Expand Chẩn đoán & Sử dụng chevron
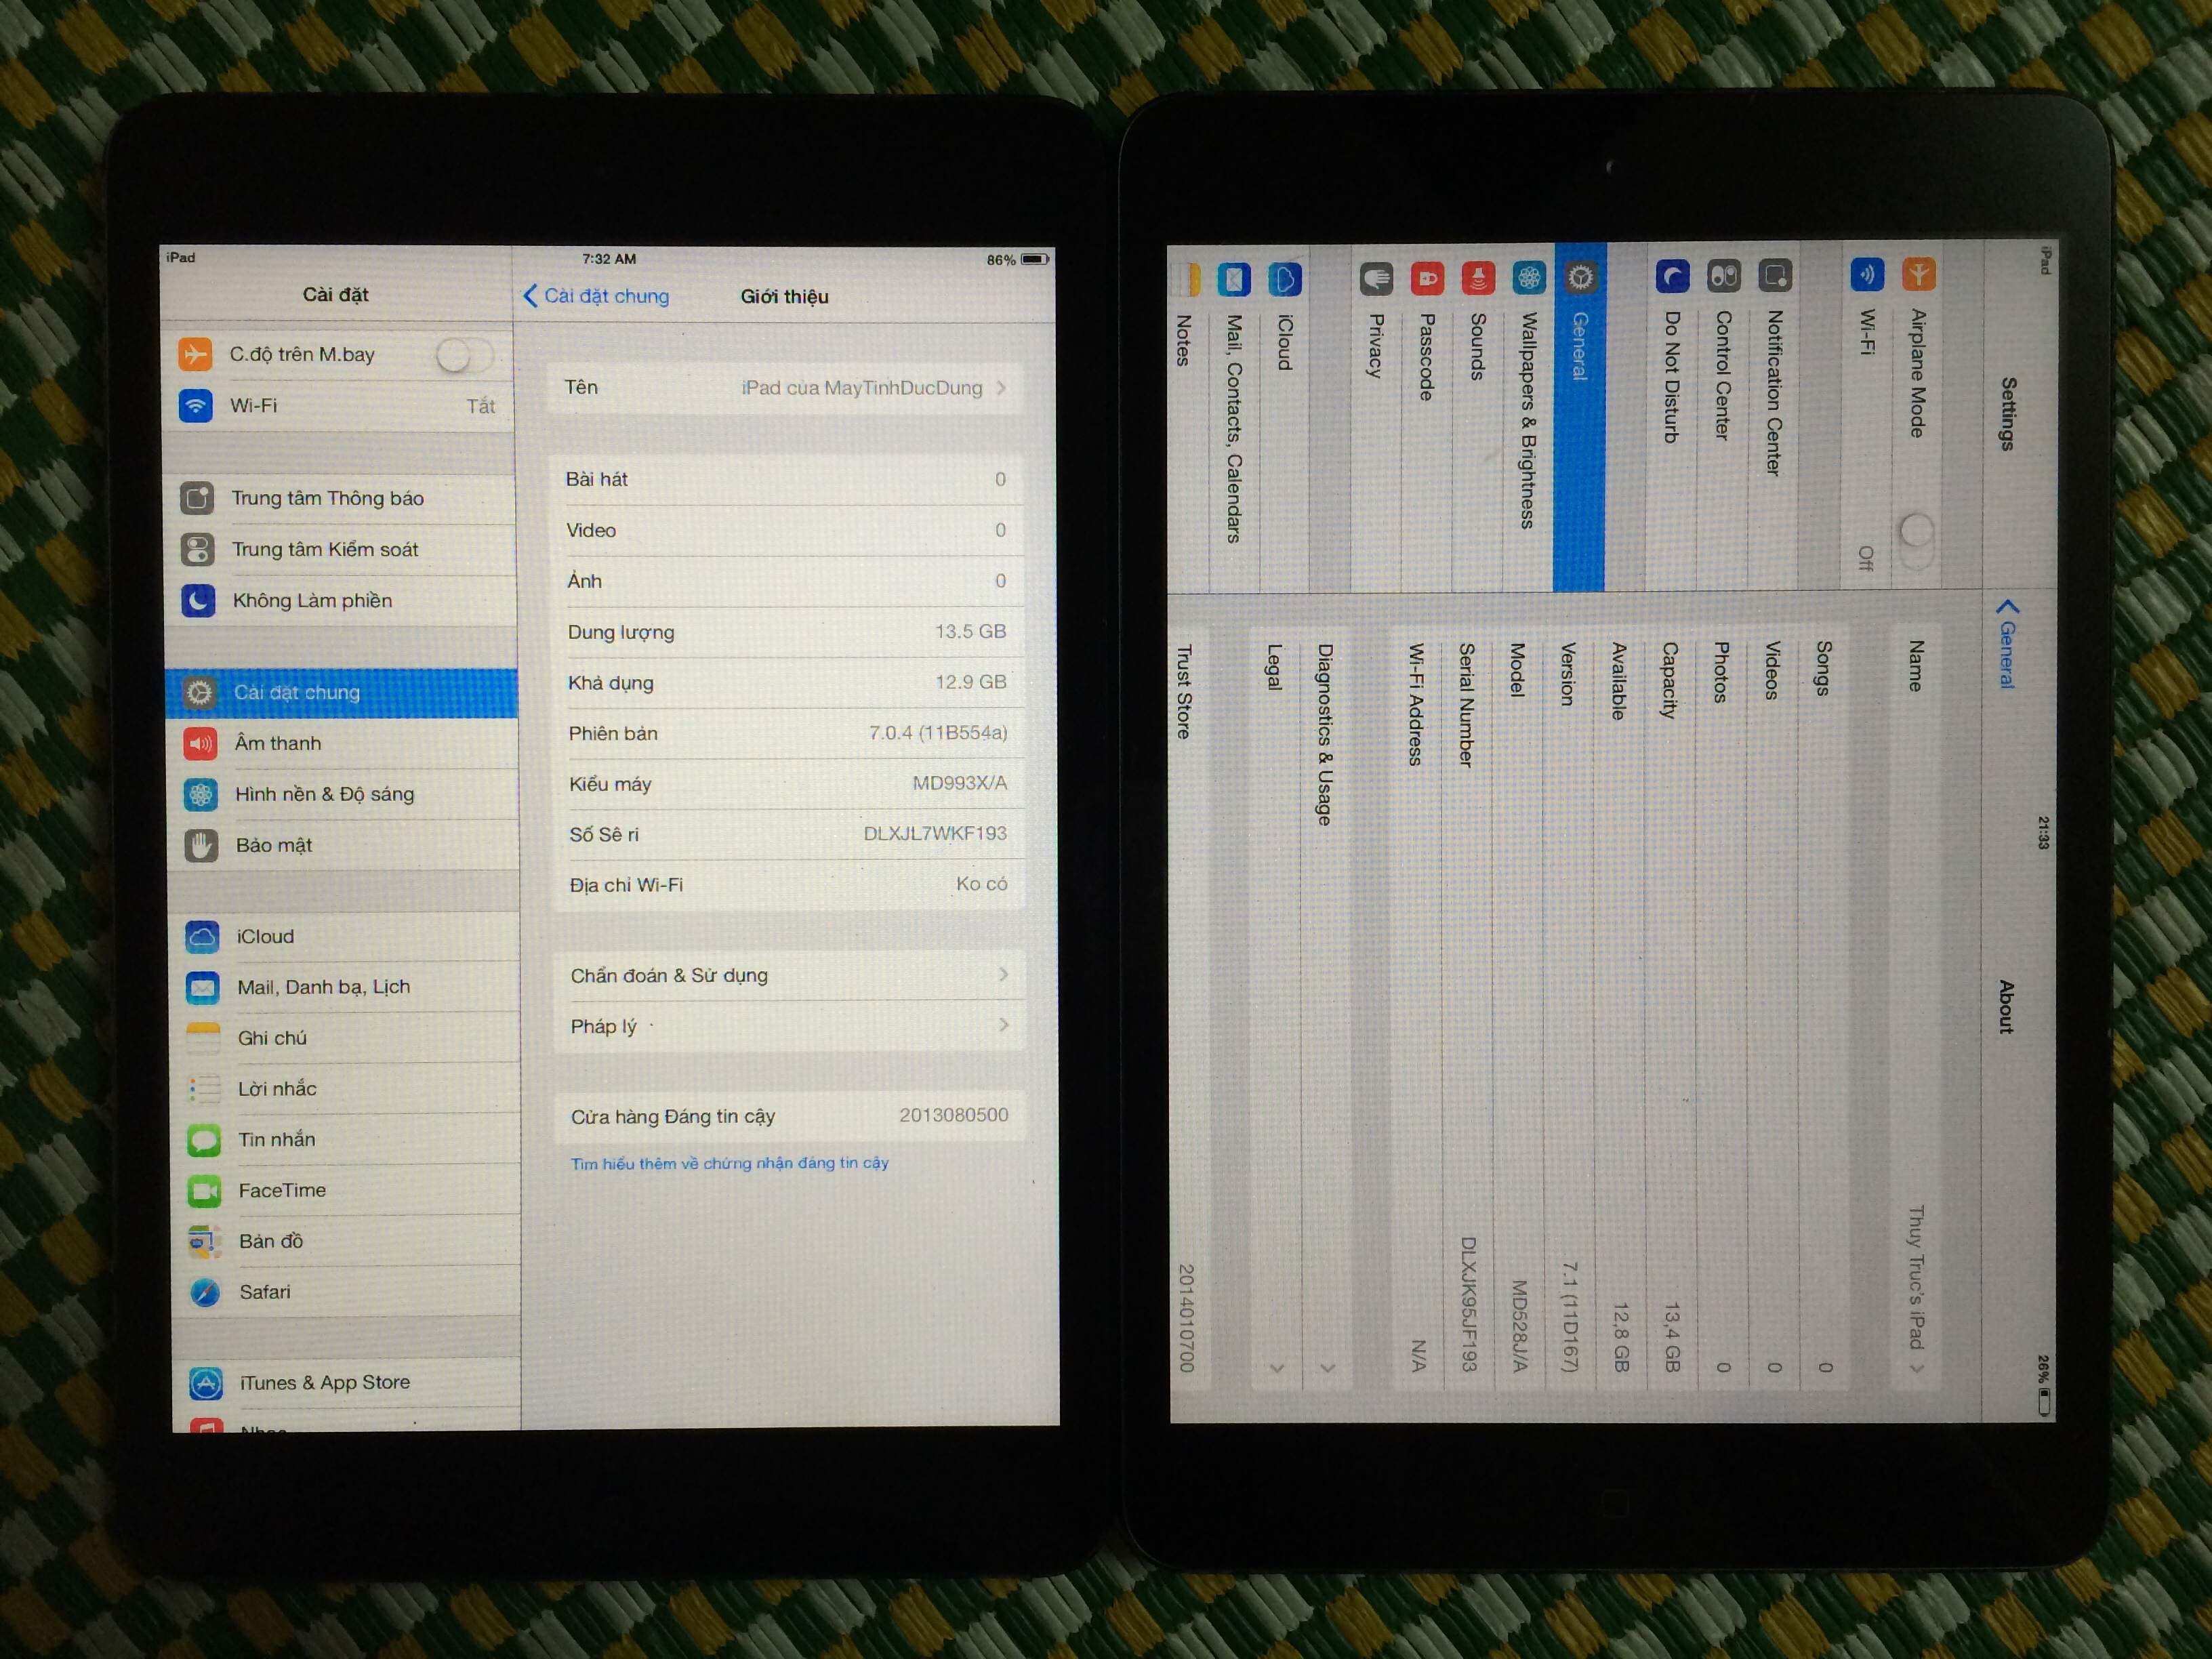The height and width of the screenshot is (1659, 2212). point(1003,974)
